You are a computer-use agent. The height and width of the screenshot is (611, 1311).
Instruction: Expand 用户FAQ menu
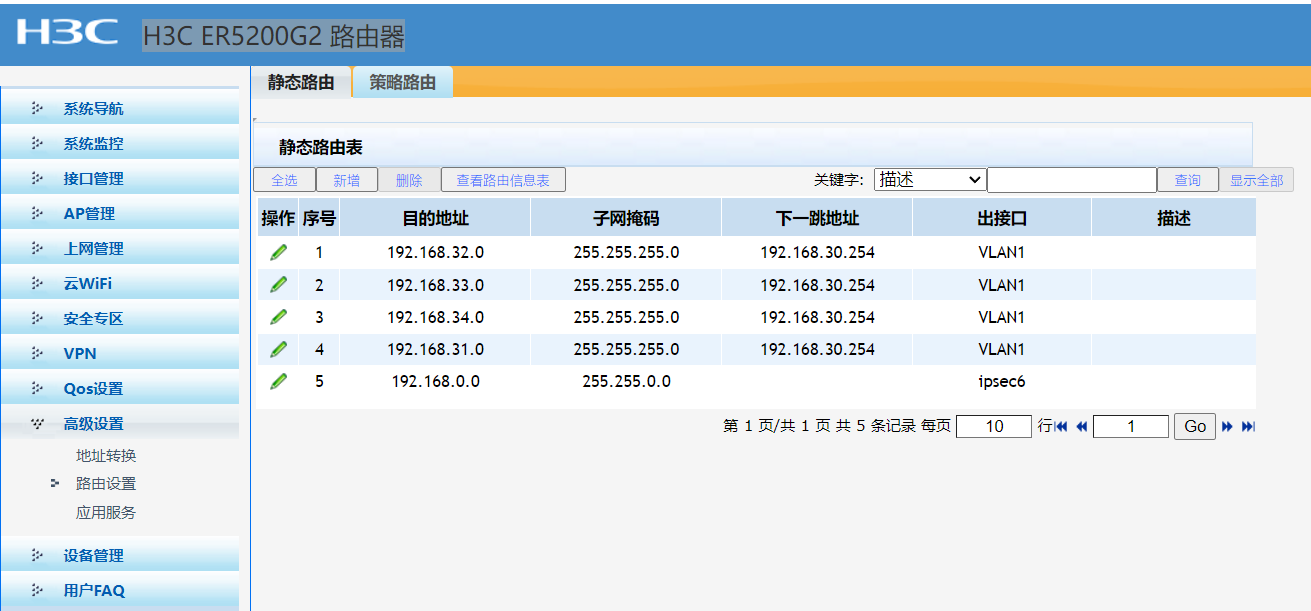[x=120, y=591]
